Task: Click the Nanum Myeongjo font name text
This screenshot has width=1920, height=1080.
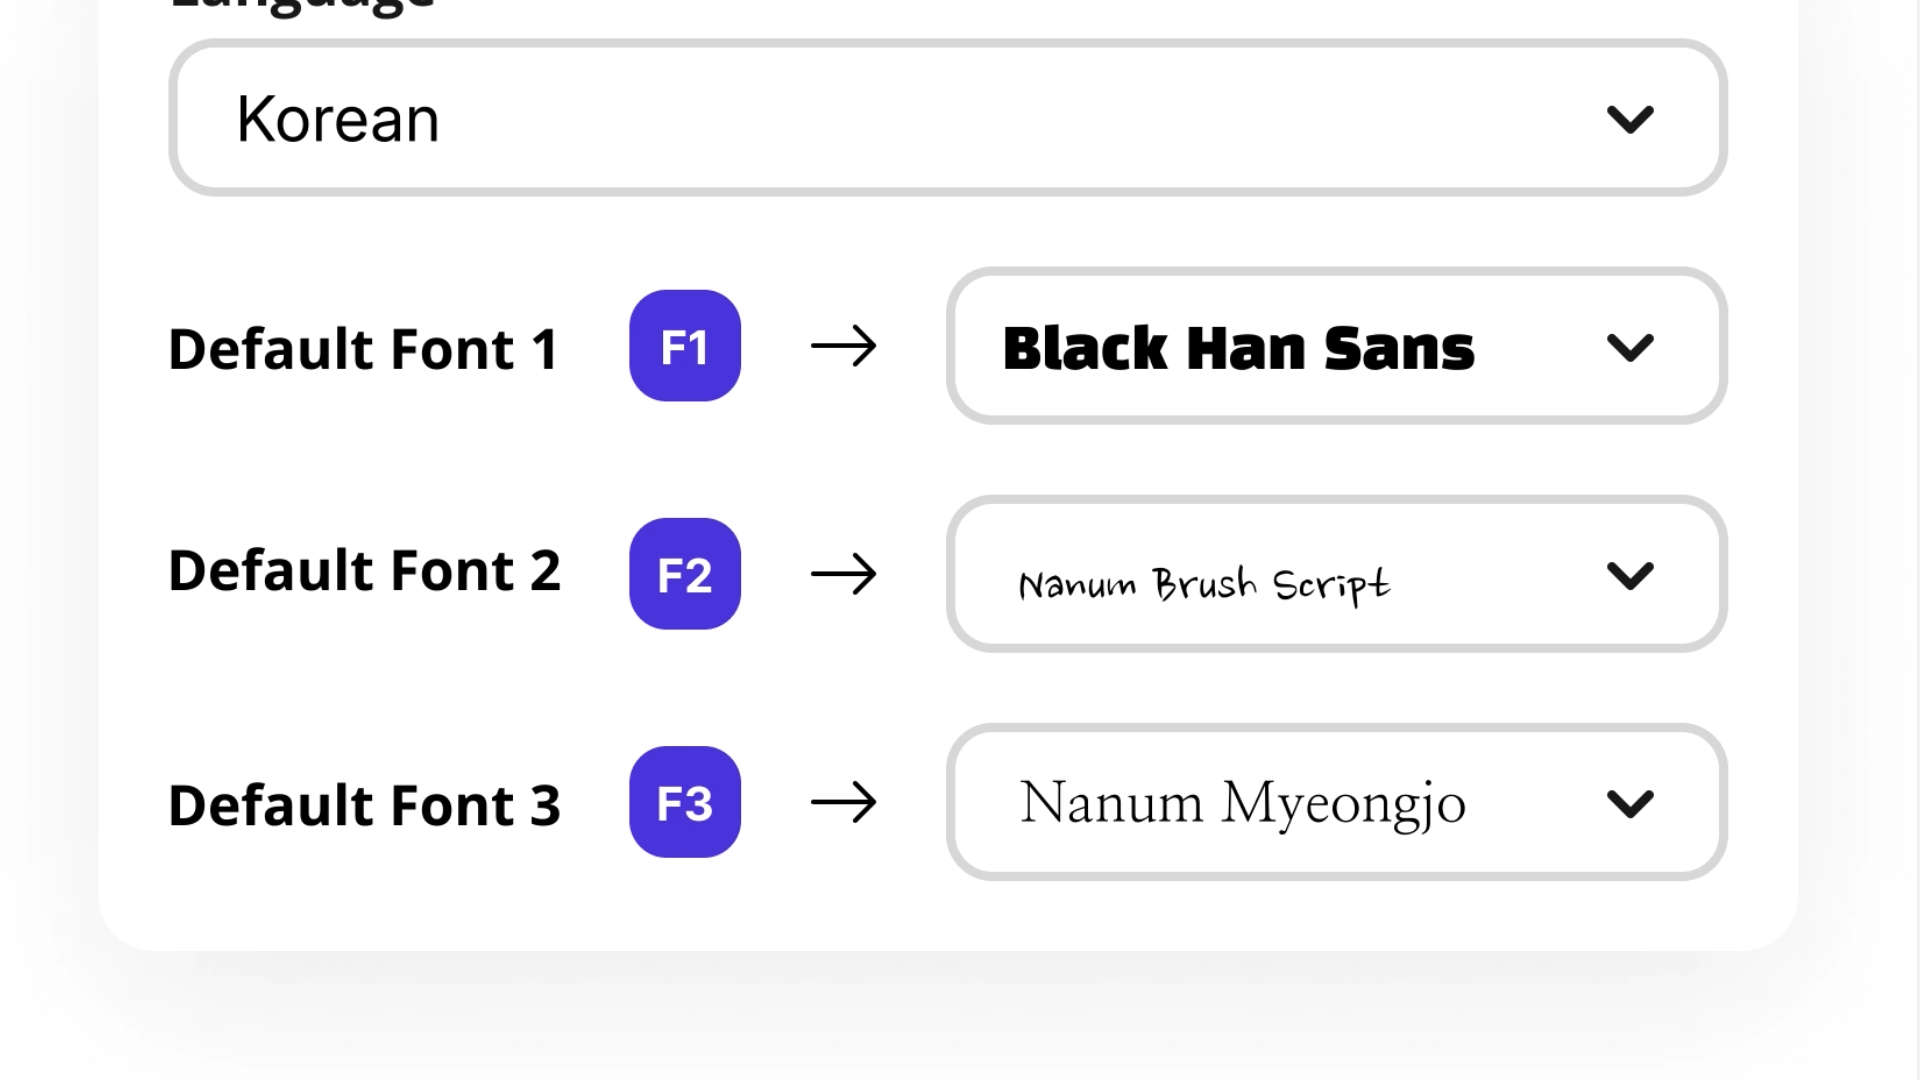Action: (1242, 803)
